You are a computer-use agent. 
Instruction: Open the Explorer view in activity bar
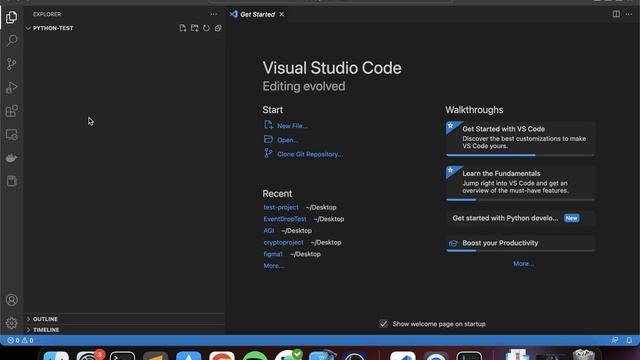11,17
